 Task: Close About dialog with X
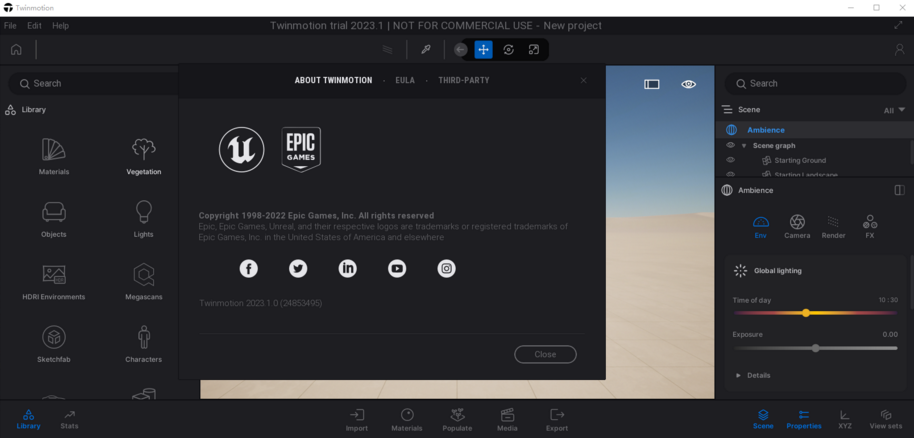tap(583, 80)
